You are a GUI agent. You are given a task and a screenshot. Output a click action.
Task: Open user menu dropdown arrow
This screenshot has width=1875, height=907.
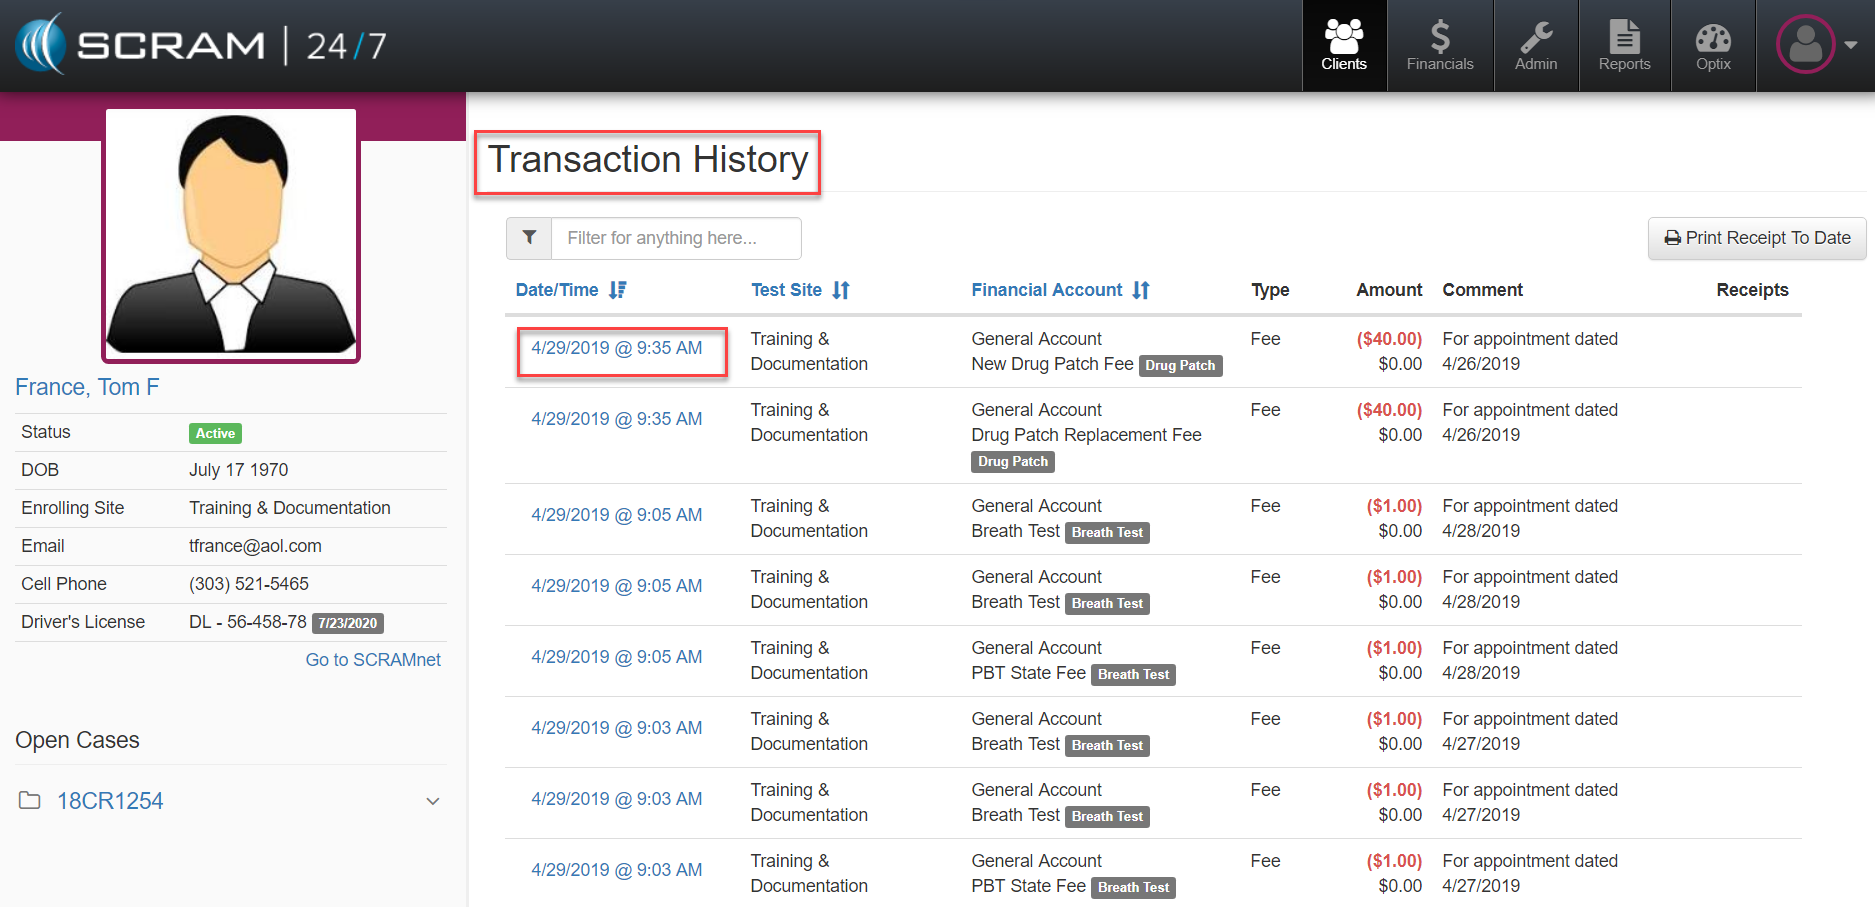[1851, 45]
